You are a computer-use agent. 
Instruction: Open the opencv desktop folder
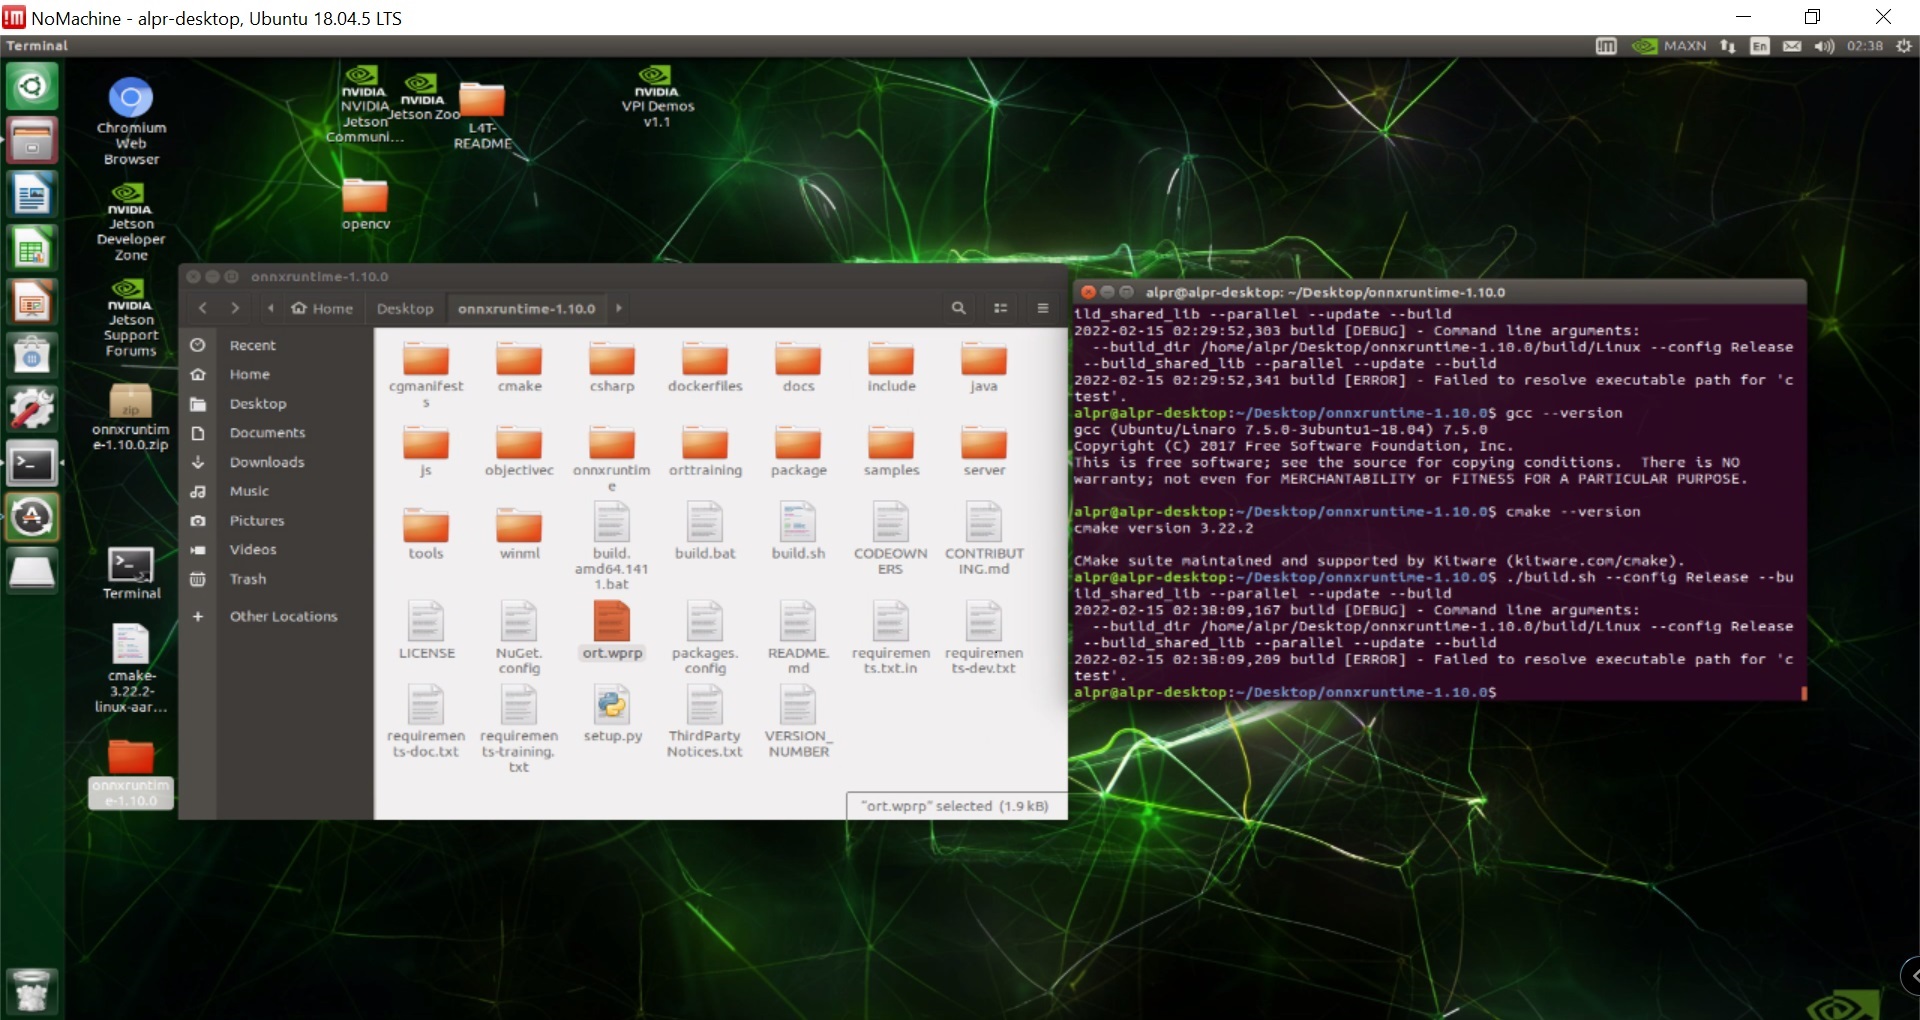point(365,203)
